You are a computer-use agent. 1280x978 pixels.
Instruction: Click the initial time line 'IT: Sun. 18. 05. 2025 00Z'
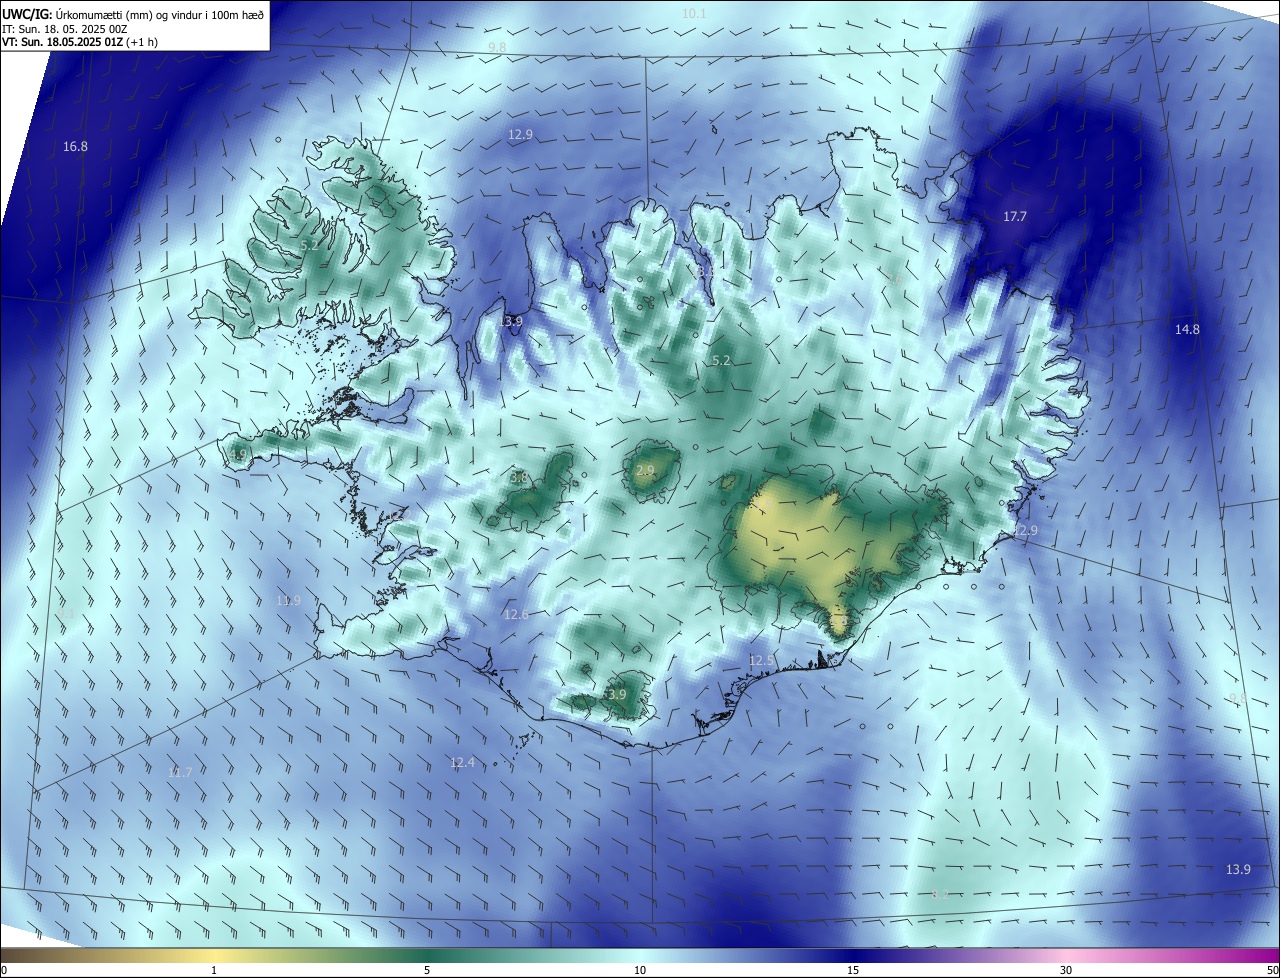click(64, 29)
